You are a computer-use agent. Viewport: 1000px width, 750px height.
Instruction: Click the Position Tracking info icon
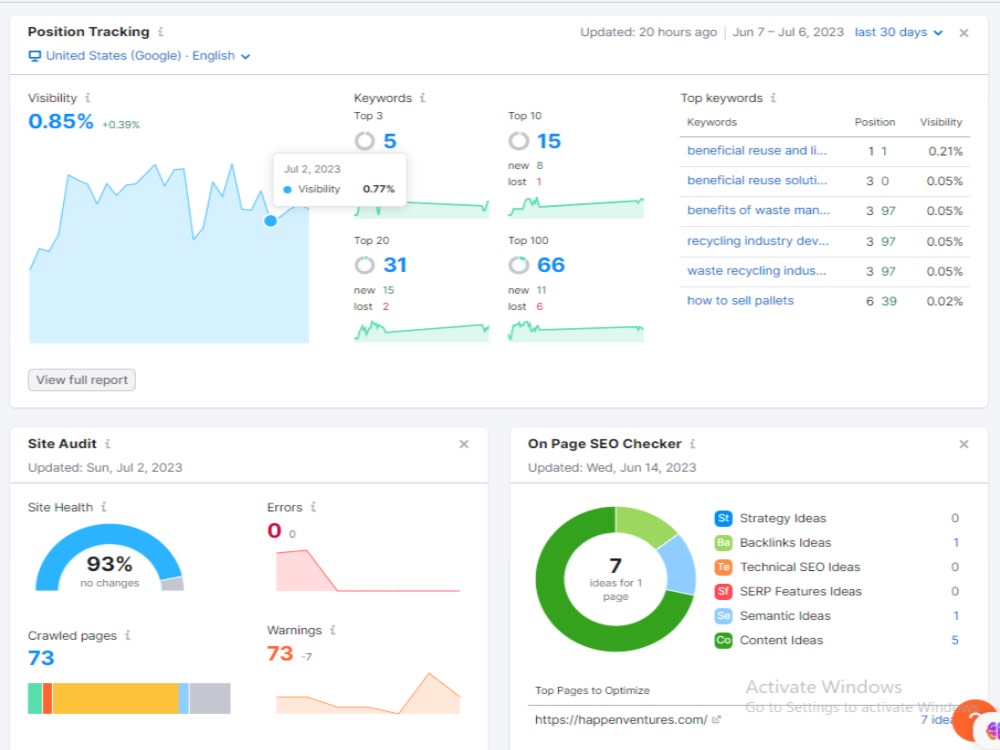161,32
